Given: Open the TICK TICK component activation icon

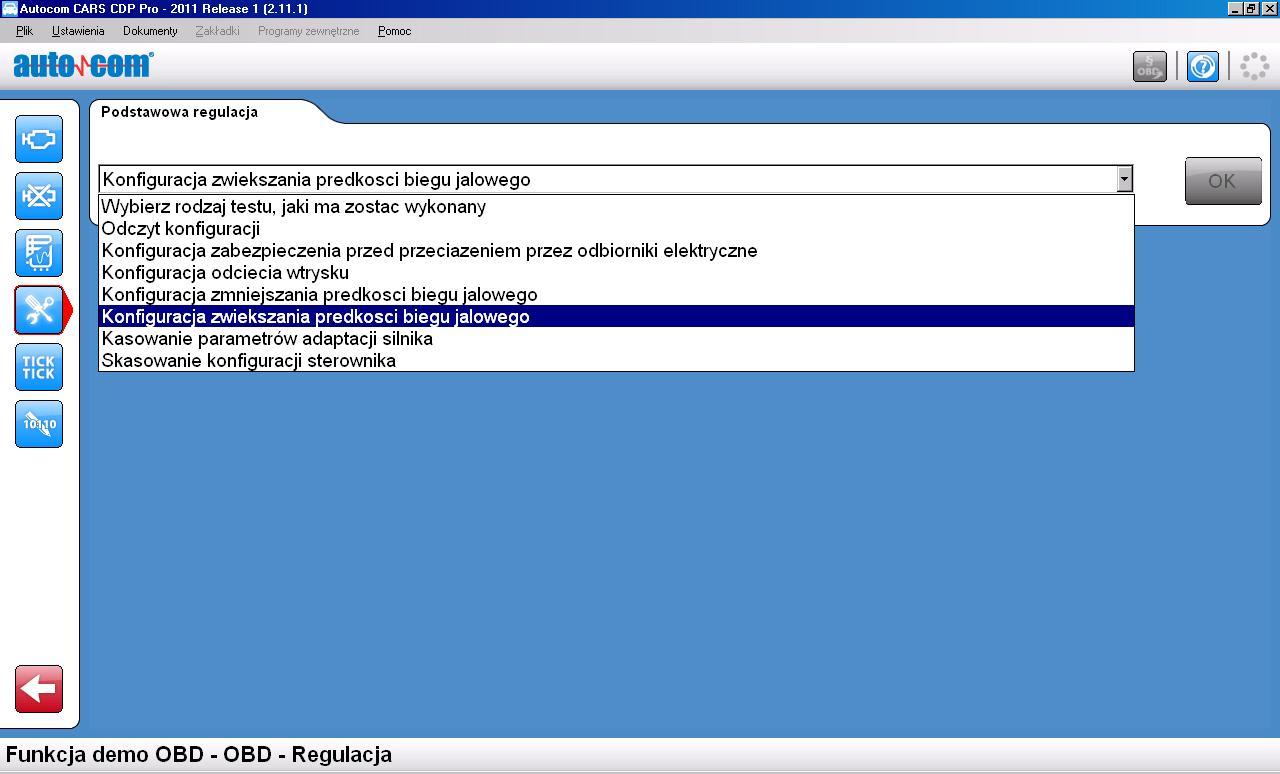Looking at the screenshot, I should point(39,367).
